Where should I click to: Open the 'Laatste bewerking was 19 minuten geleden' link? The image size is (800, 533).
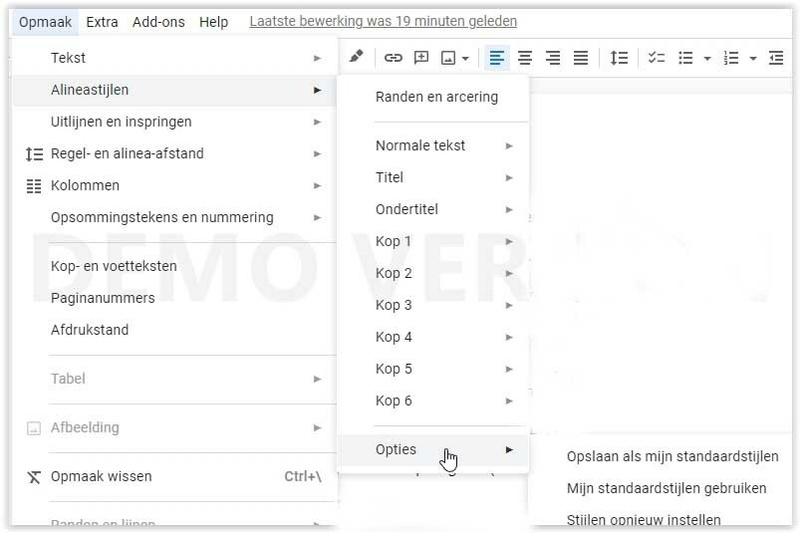[x=383, y=21]
